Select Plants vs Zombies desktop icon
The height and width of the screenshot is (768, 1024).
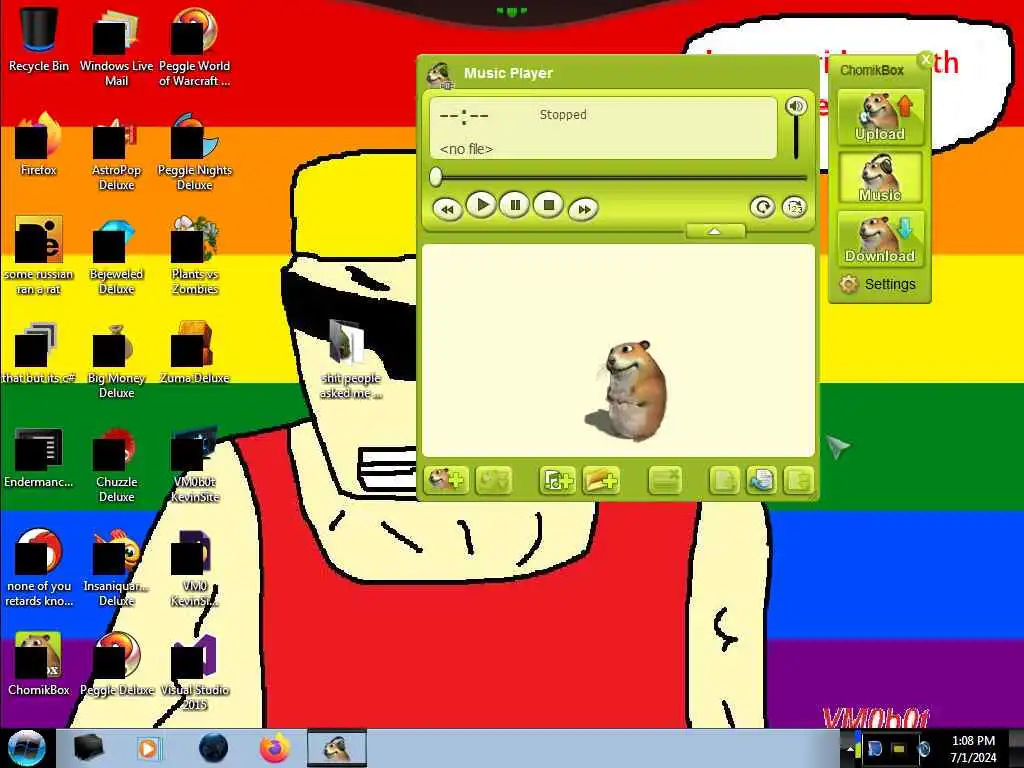(195, 256)
